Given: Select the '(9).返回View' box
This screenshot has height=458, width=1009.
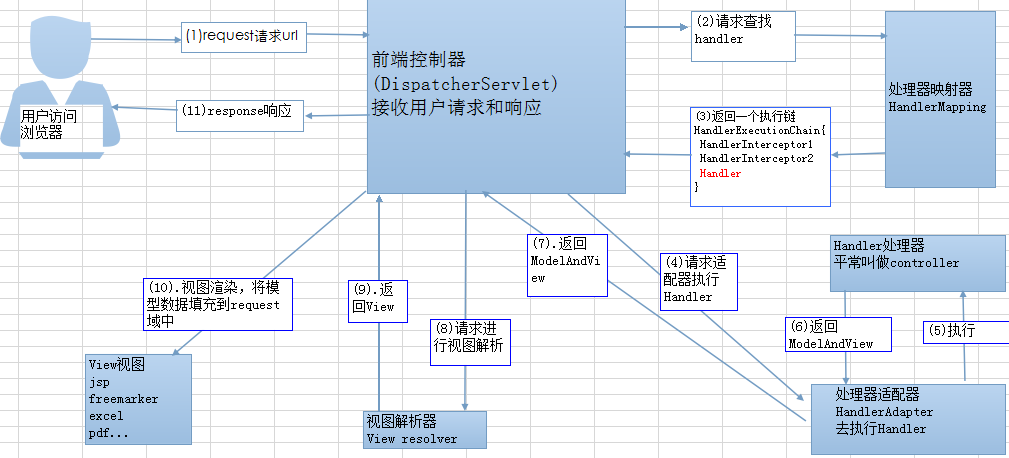Looking at the screenshot, I should [x=378, y=300].
